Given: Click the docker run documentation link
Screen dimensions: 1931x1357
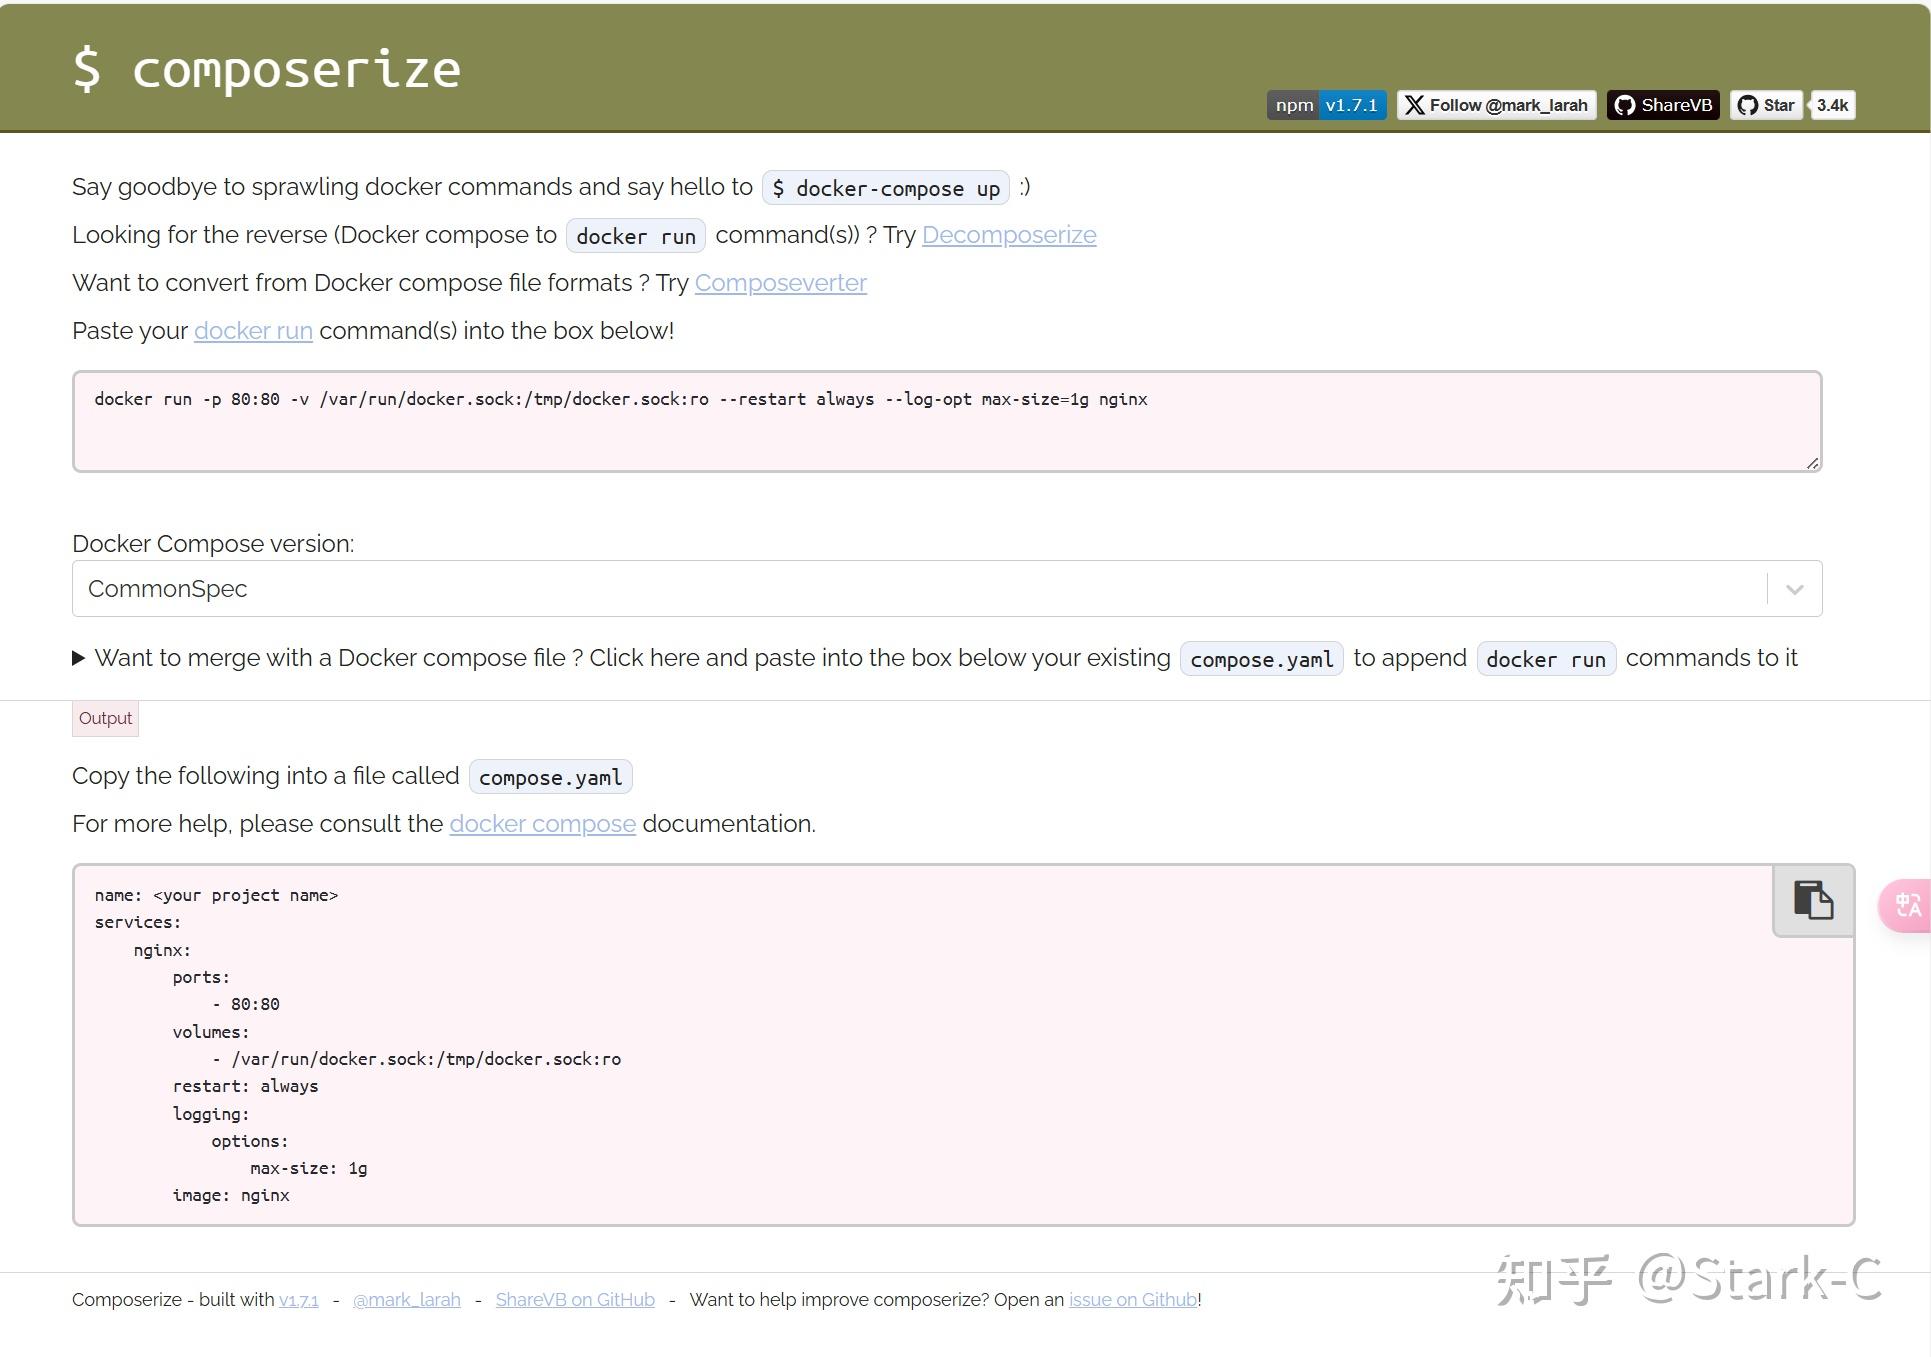Looking at the screenshot, I should (x=252, y=331).
